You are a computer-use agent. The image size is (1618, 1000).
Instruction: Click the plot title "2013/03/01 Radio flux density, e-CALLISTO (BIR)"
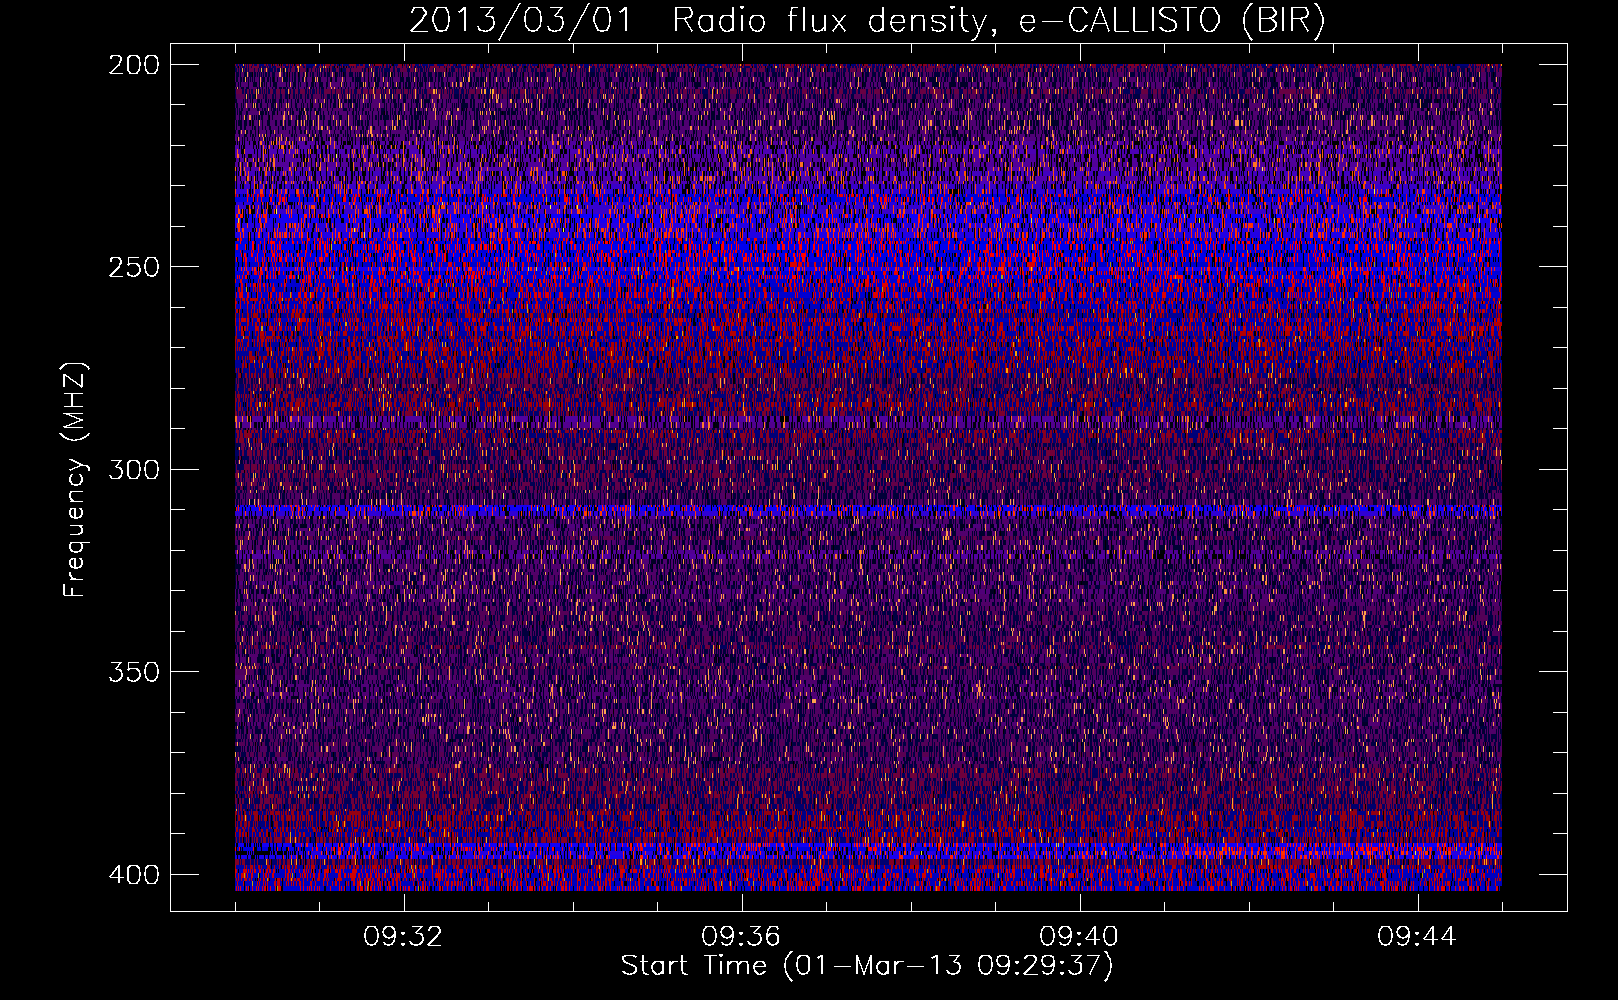[x=867, y=21]
